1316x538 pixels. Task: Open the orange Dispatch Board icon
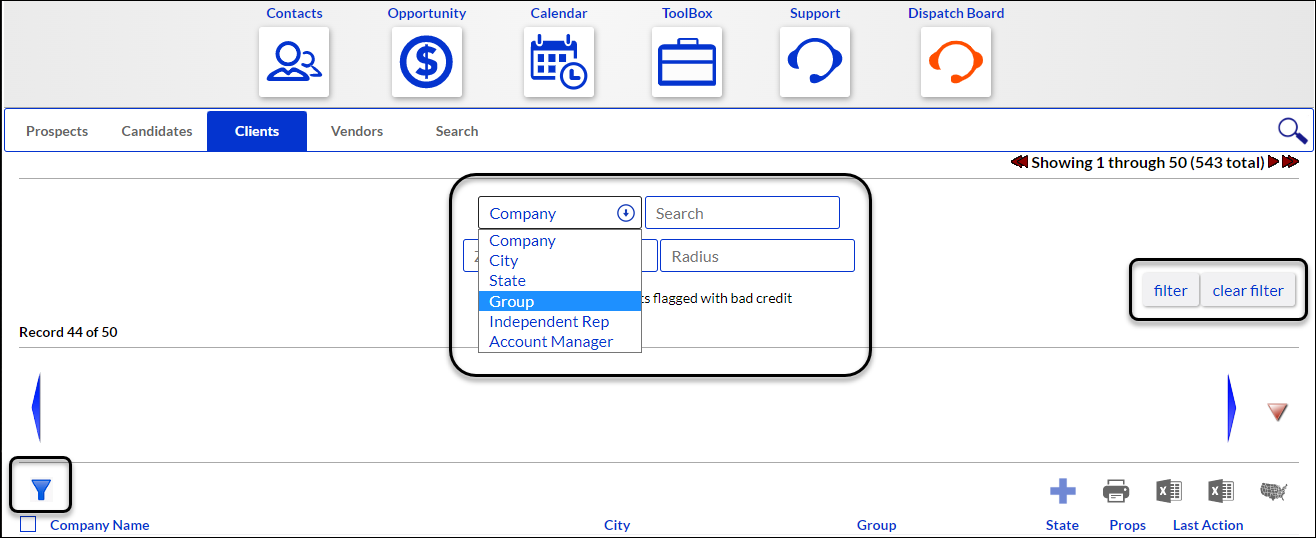point(956,62)
